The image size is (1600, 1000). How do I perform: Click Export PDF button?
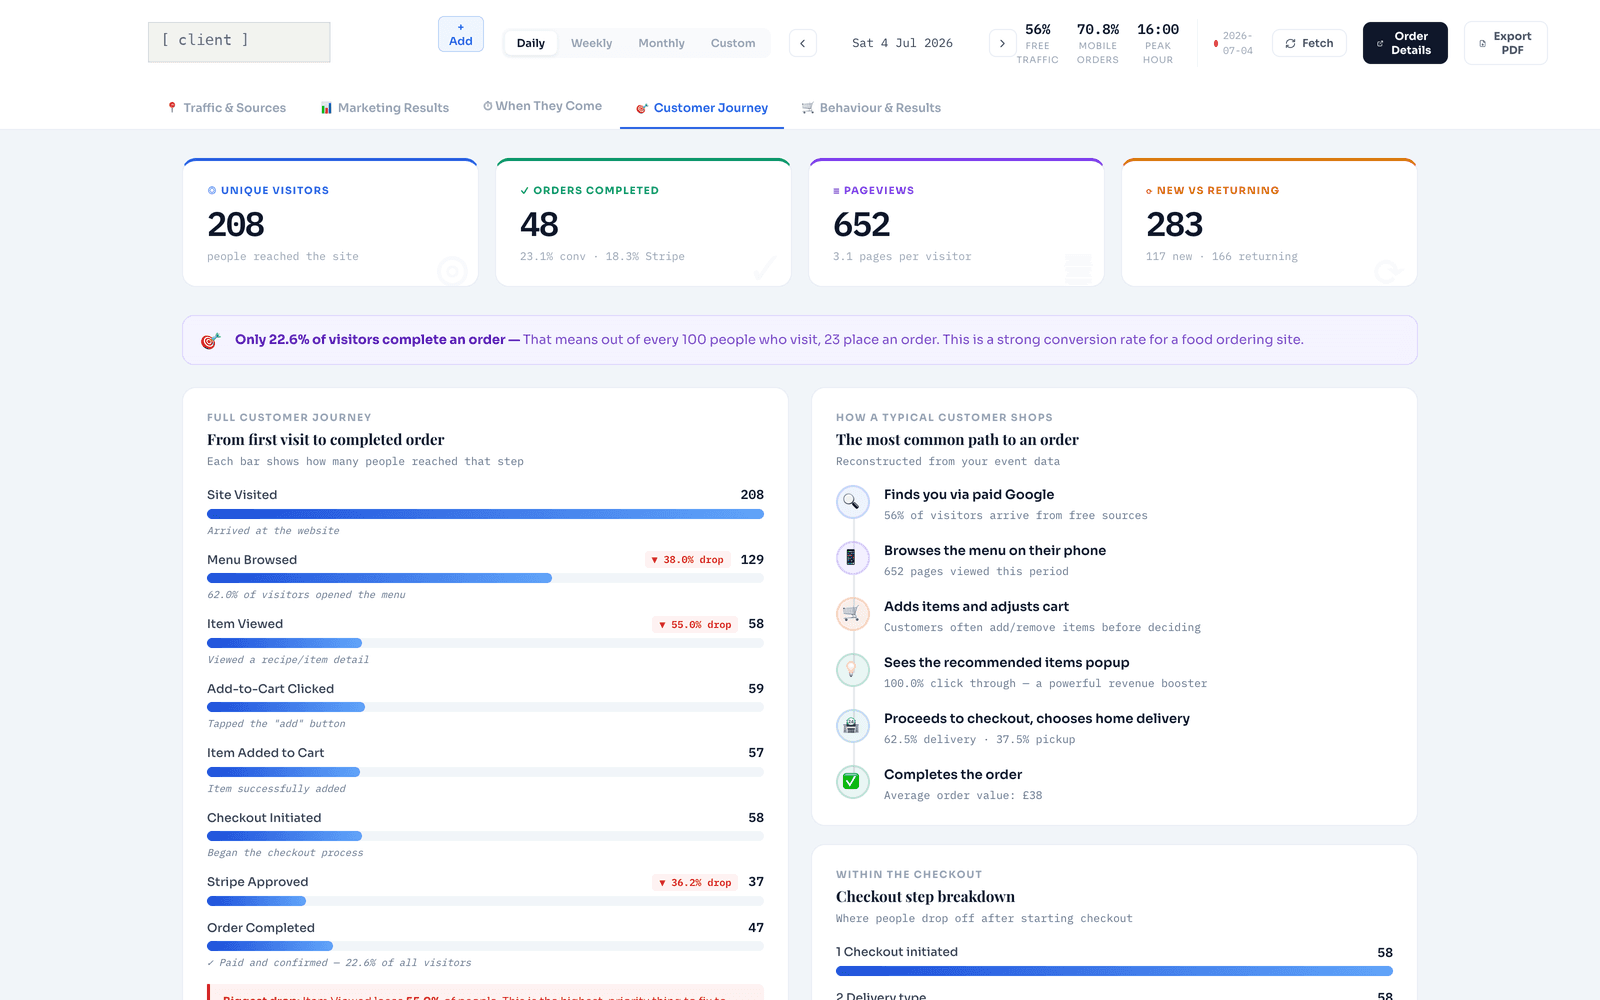tap(1505, 43)
